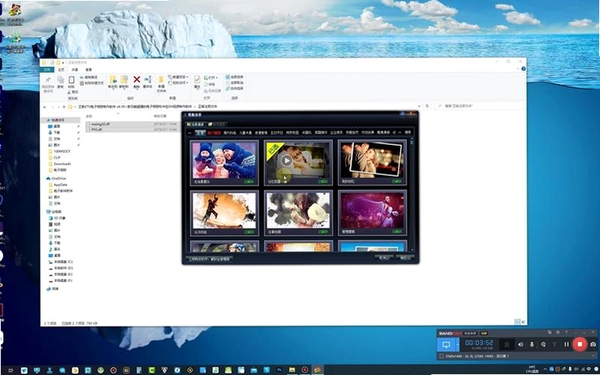Pause the Bandicam recording
600x375 pixels.
click(x=566, y=344)
